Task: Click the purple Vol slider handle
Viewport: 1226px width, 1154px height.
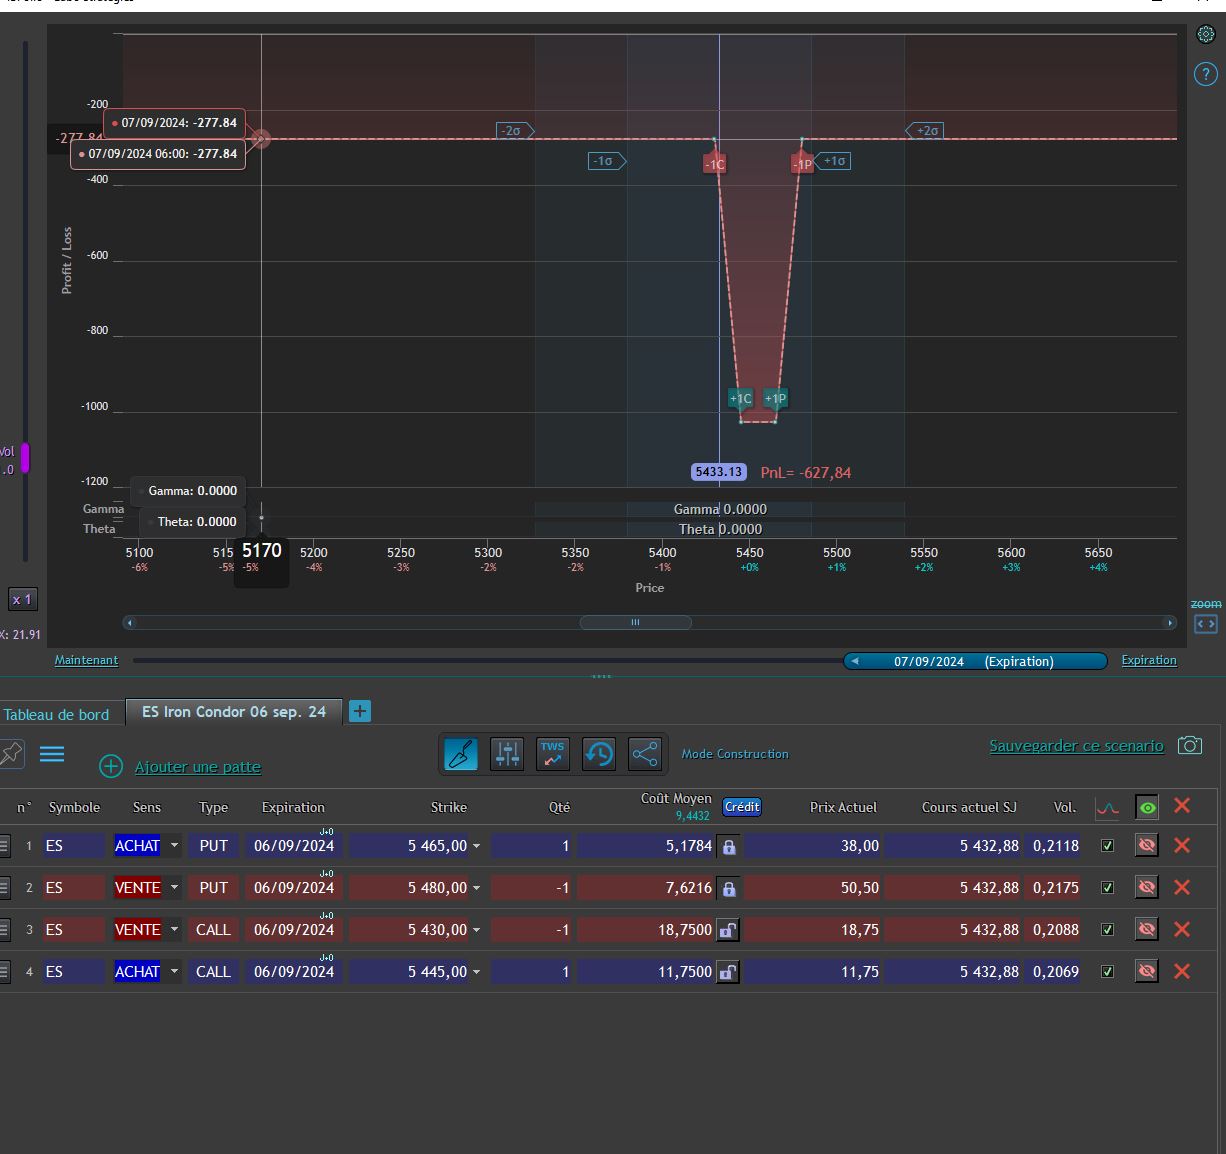Action: click(x=25, y=458)
